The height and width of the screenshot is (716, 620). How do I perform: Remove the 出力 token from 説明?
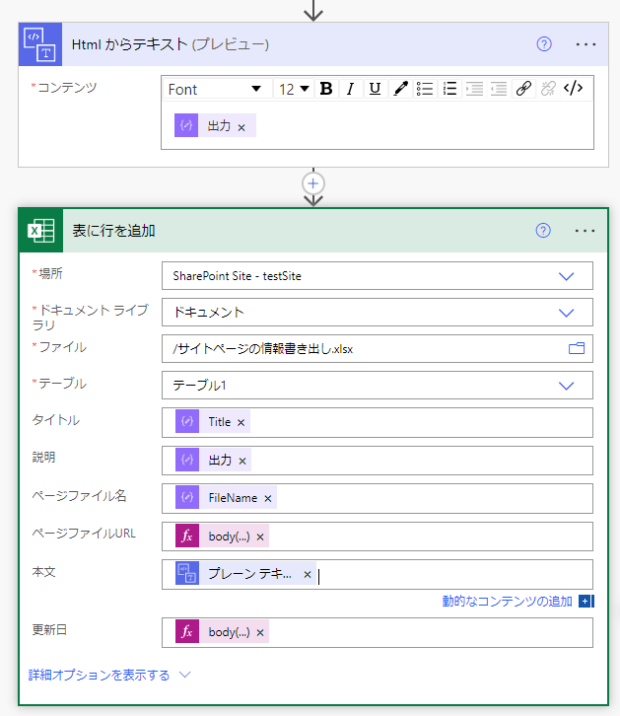(242, 461)
